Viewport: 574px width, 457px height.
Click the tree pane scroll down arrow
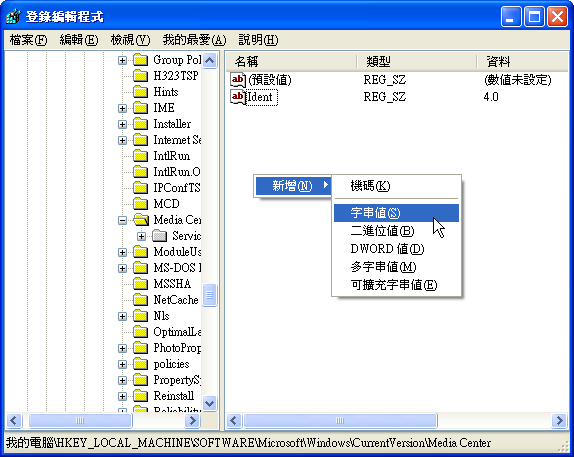point(209,404)
